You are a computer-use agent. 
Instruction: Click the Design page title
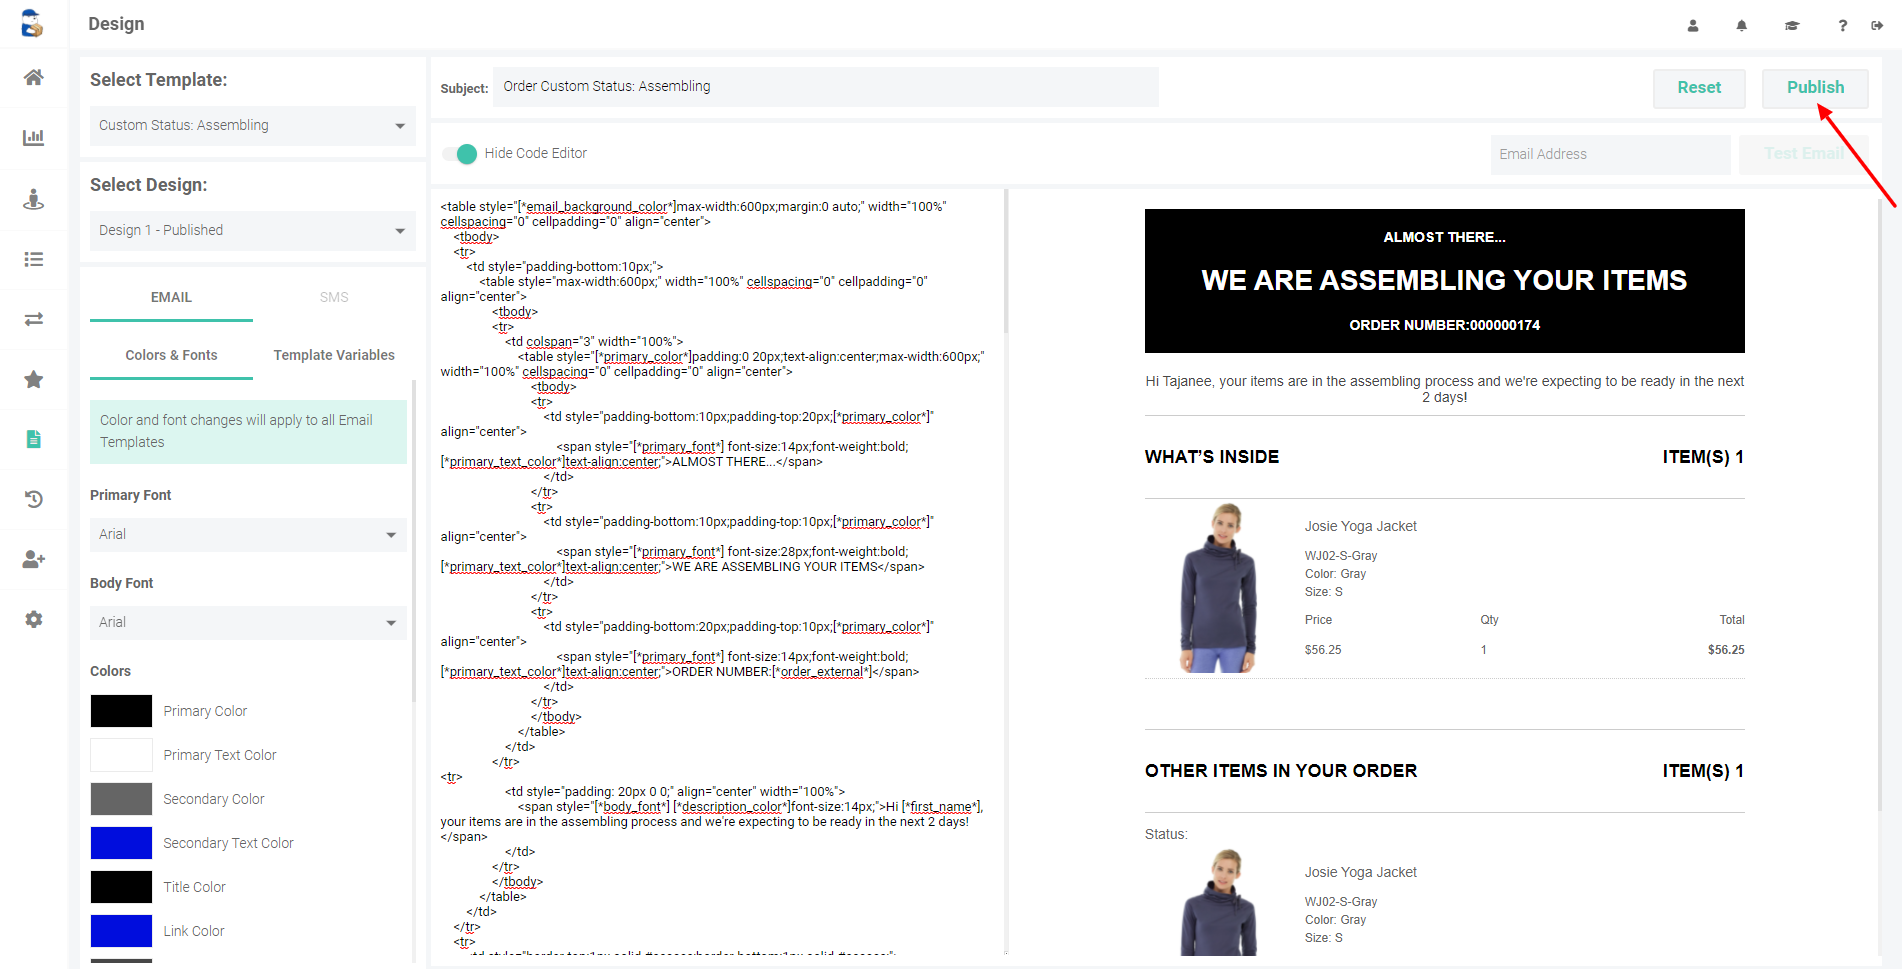[x=116, y=24]
